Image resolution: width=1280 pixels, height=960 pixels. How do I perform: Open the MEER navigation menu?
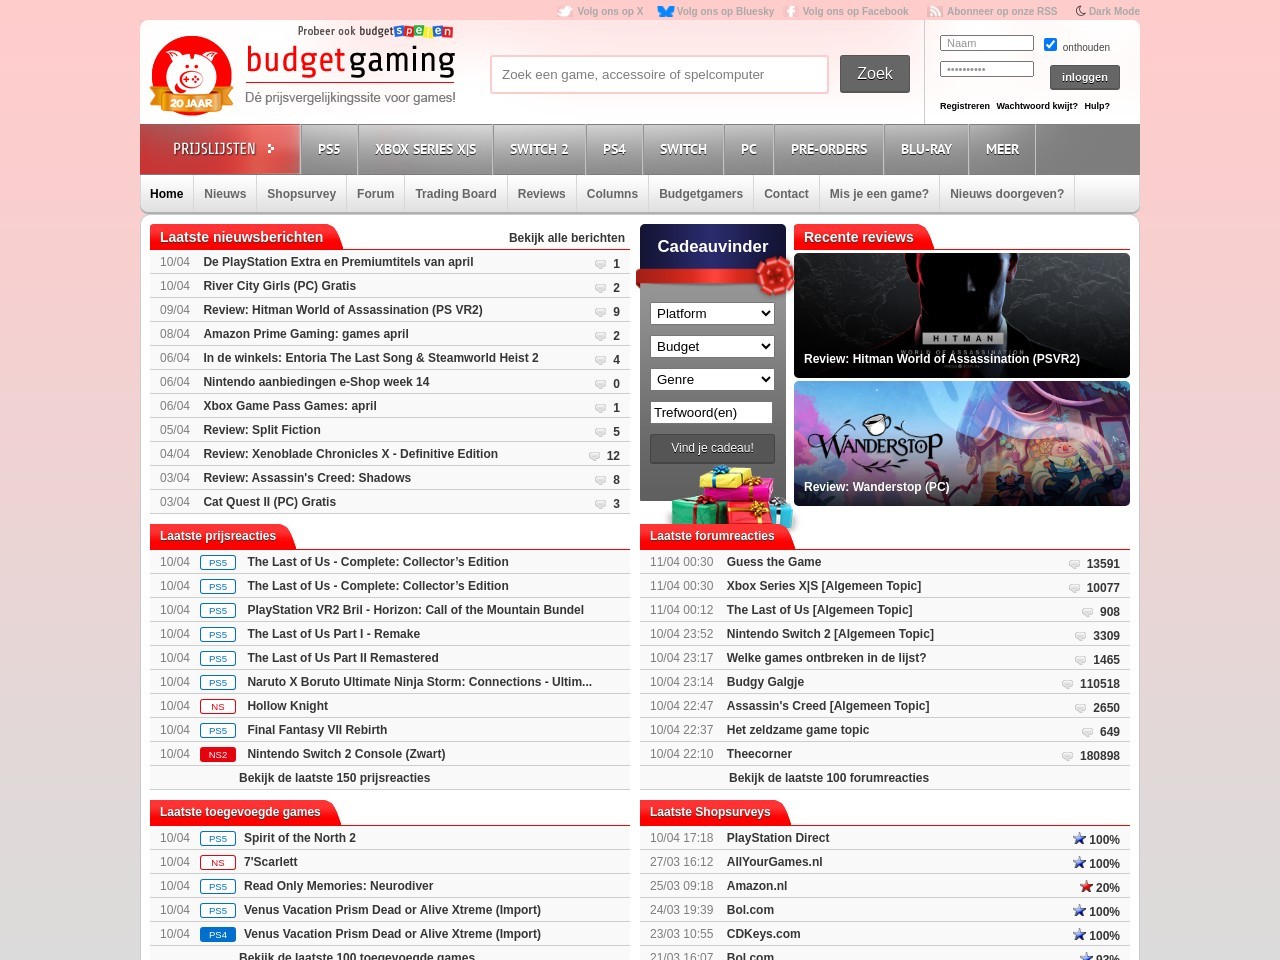point(1002,149)
